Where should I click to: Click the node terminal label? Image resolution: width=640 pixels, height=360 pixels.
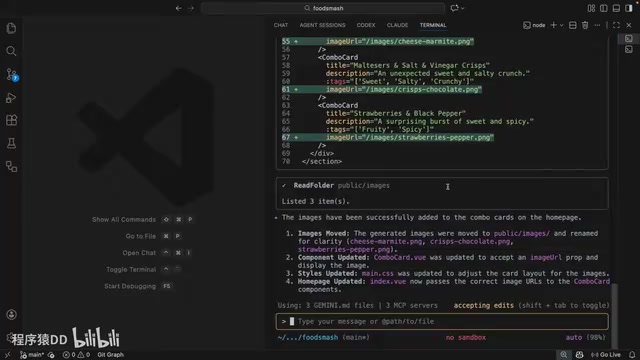point(534,25)
